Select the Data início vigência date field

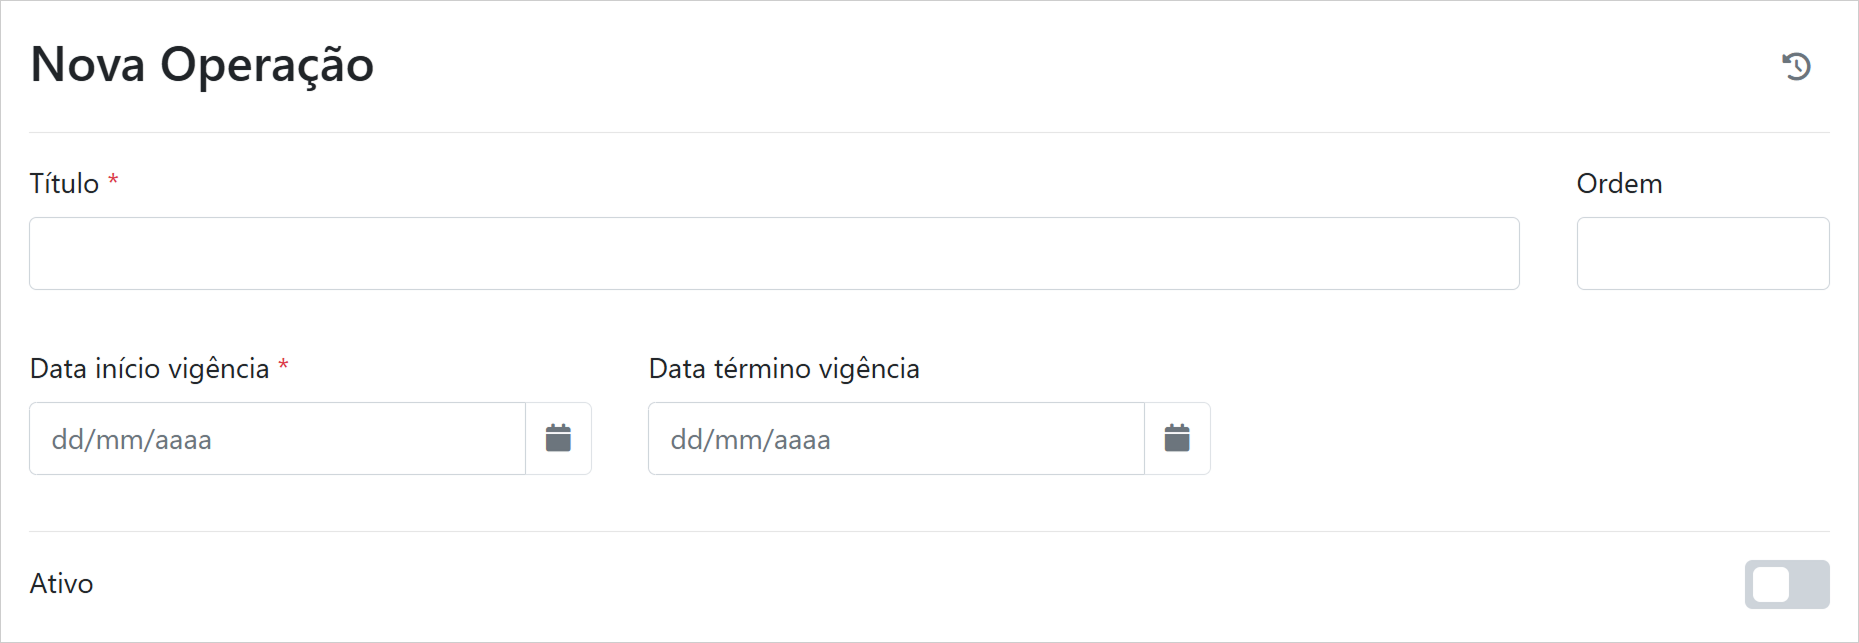tap(277, 438)
